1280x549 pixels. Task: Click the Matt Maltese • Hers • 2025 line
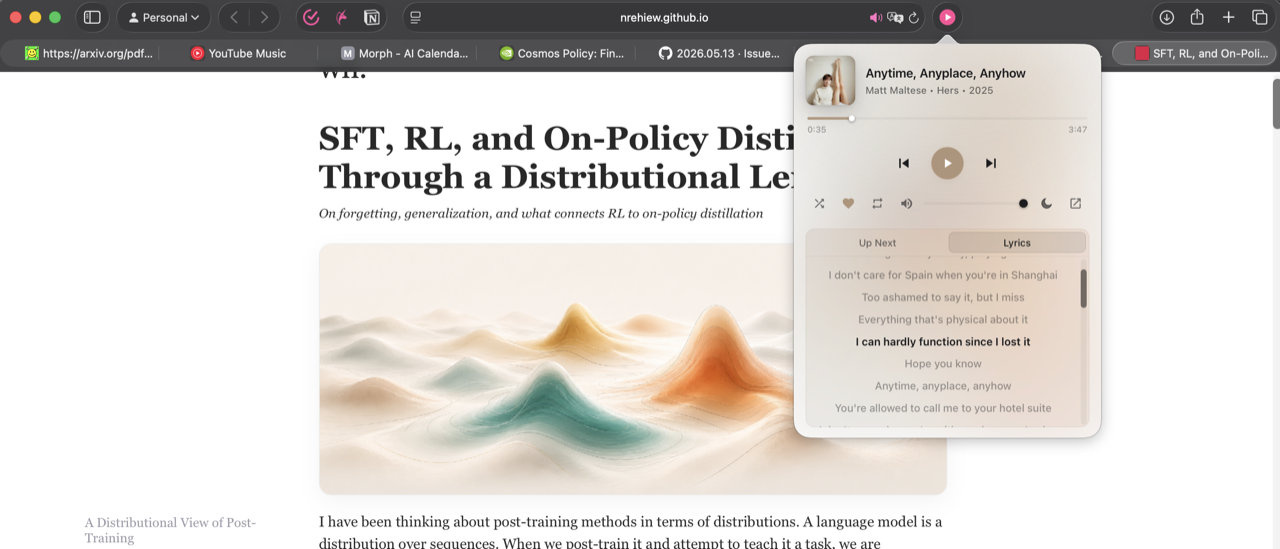coord(929,91)
